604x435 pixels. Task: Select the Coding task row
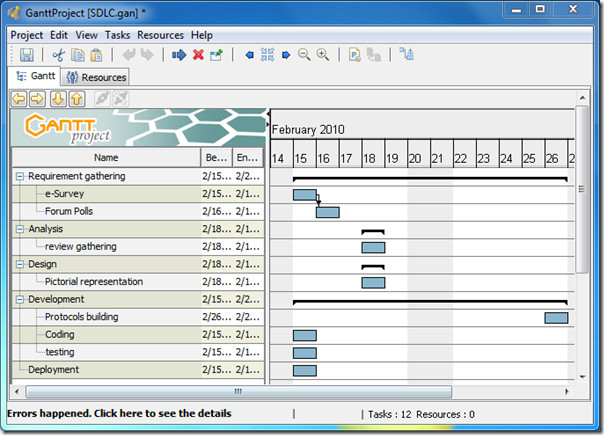click(x=138, y=334)
